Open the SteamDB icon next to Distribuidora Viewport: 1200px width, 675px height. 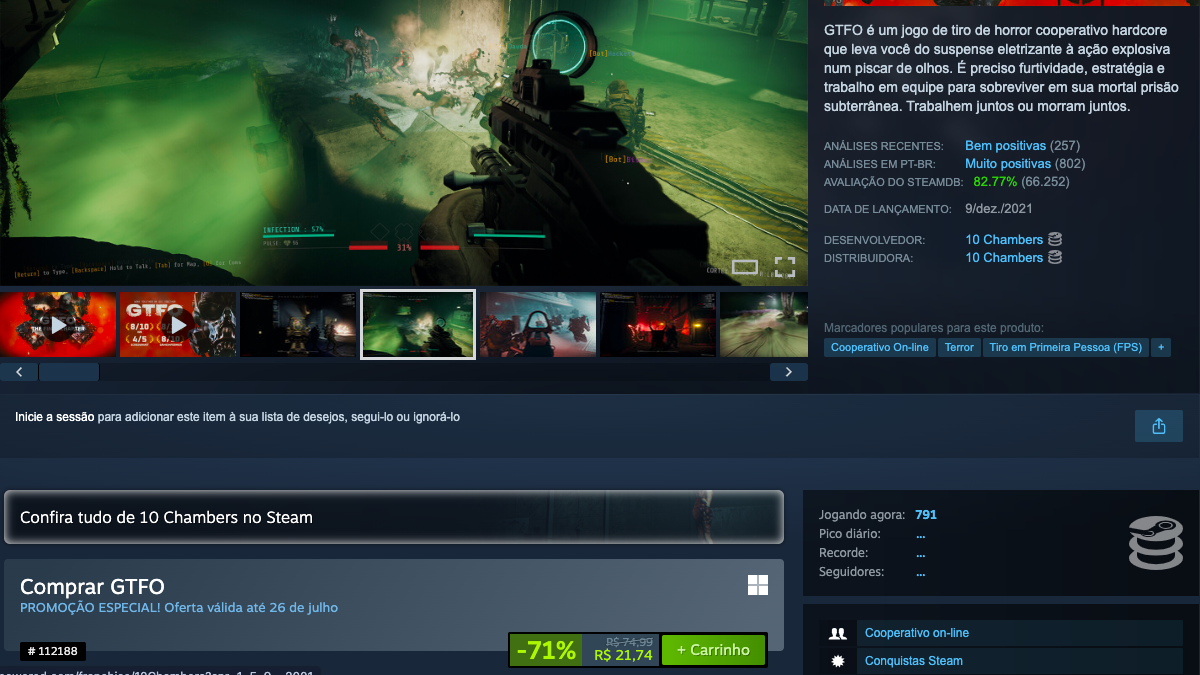coord(1055,258)
